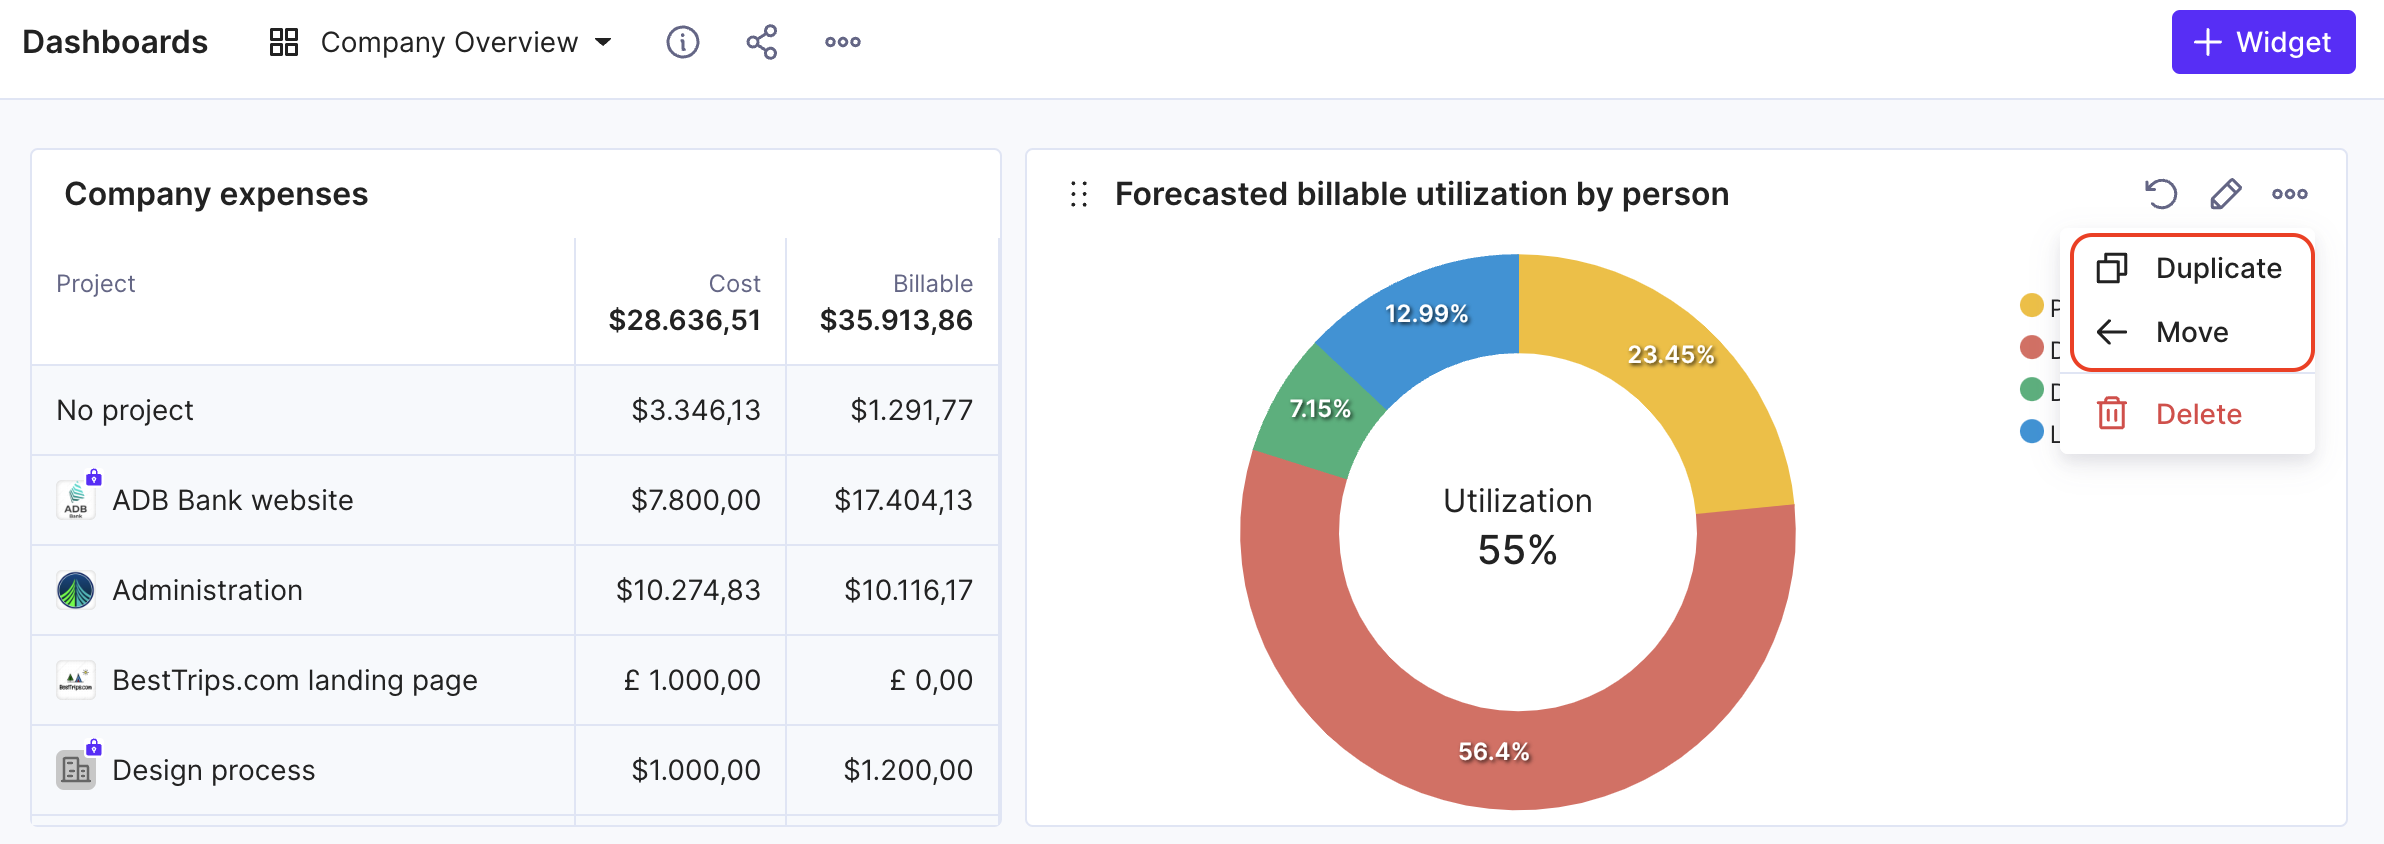
Task: Click the ADB Bank website project logo
Action: 76,500
